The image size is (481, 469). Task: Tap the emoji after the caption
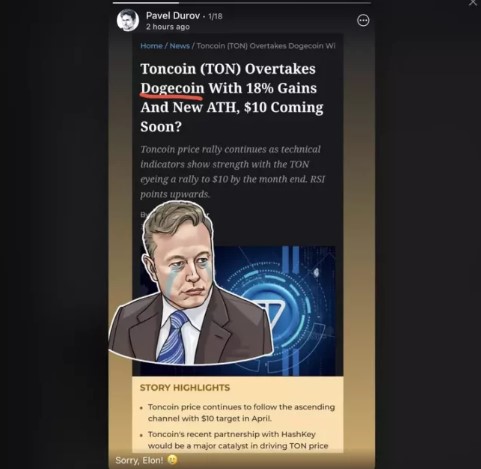(172, 460)
